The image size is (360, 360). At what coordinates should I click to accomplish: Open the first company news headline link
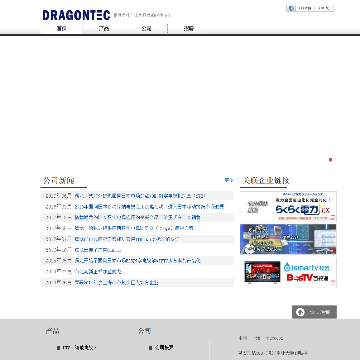(140, 196)
